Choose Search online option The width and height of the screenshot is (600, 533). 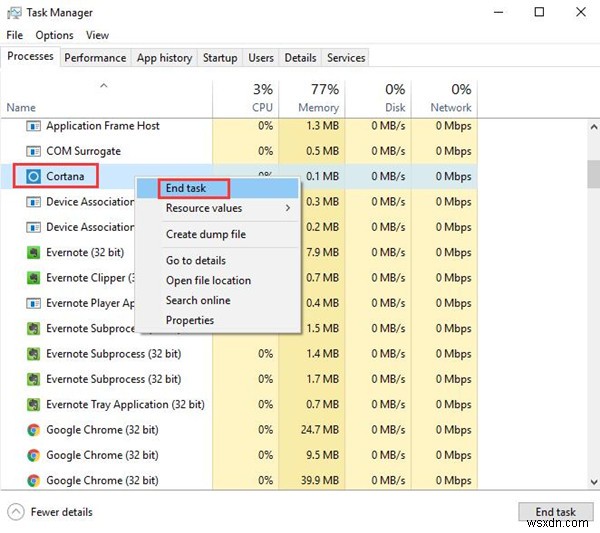click(217, 300)
